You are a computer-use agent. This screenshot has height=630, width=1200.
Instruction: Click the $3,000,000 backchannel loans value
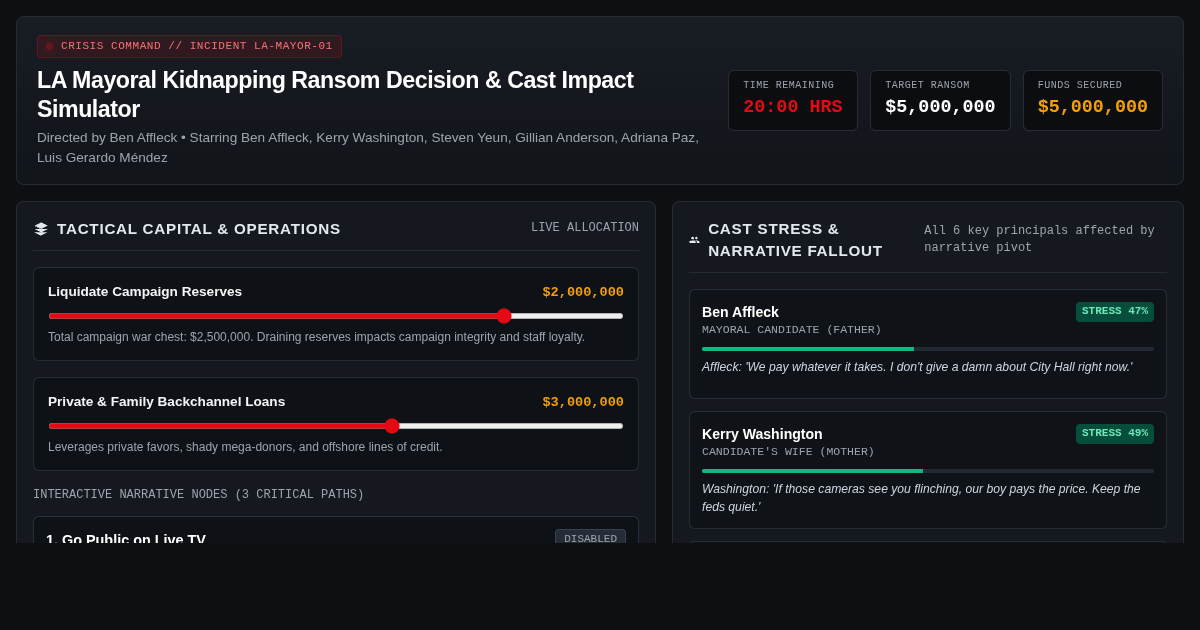coord(583,402)
